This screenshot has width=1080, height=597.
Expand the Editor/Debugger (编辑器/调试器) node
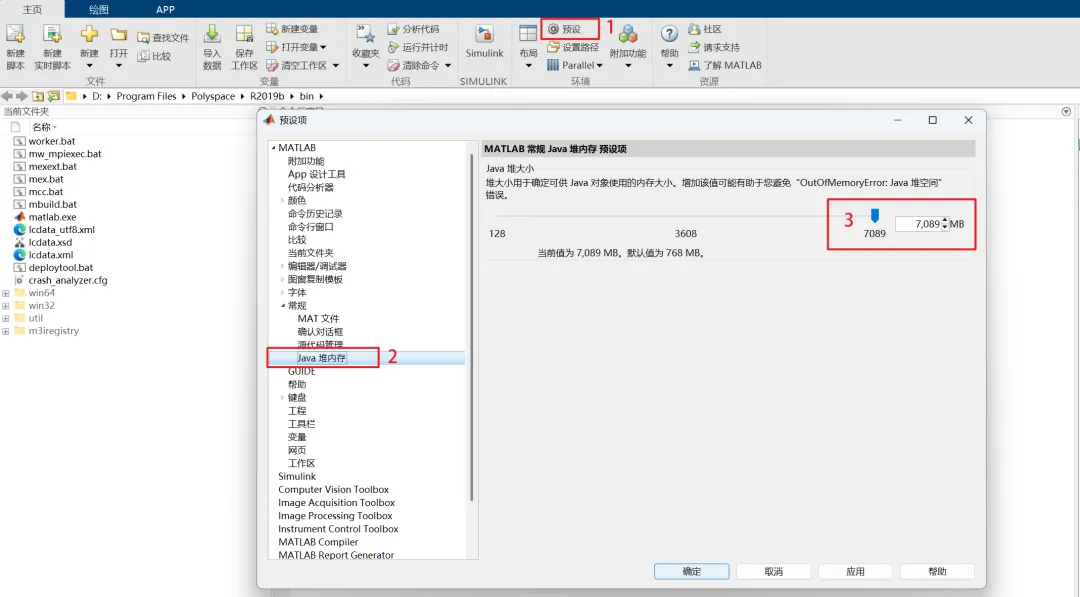tap(282, 266)
